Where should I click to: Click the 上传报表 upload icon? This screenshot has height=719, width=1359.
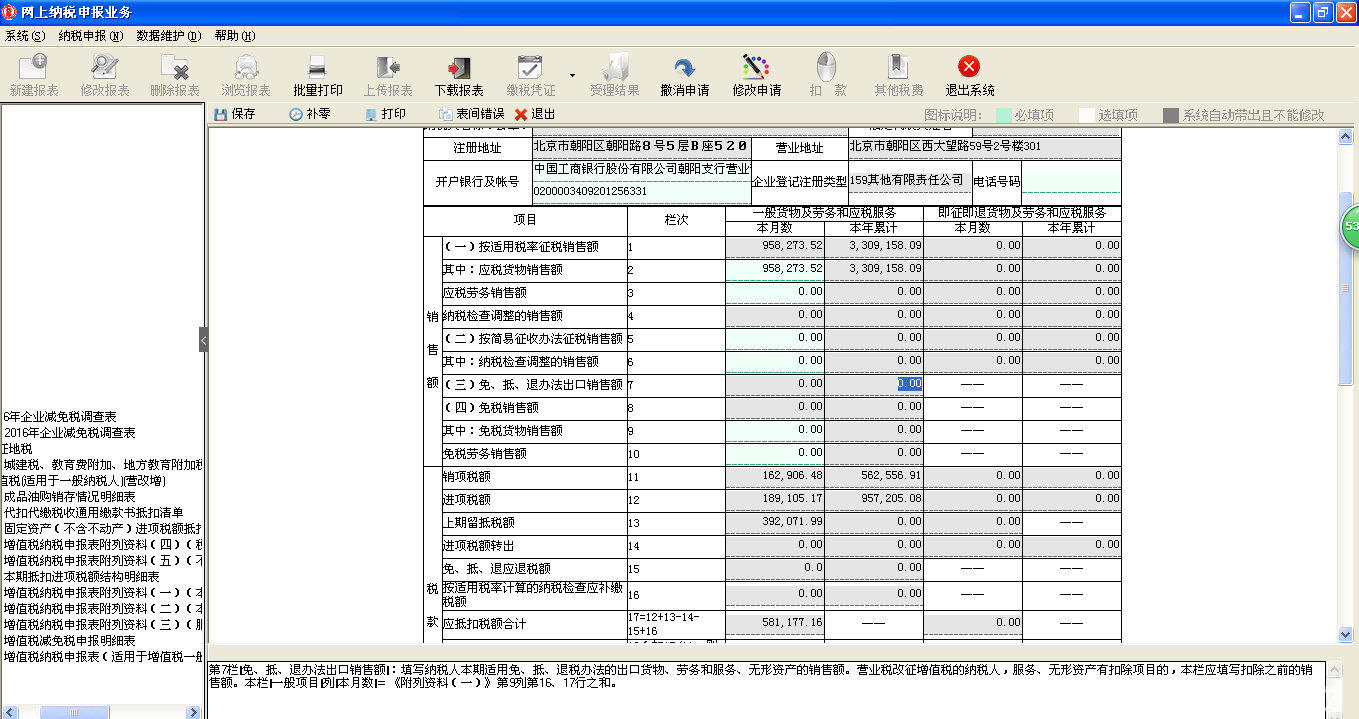tap(388, 75)
